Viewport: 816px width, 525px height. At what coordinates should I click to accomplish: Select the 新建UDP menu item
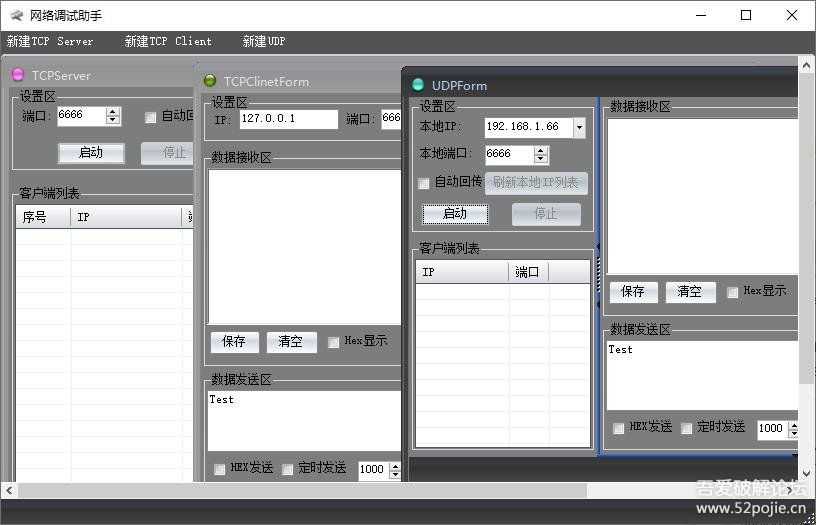pos(264,42)
